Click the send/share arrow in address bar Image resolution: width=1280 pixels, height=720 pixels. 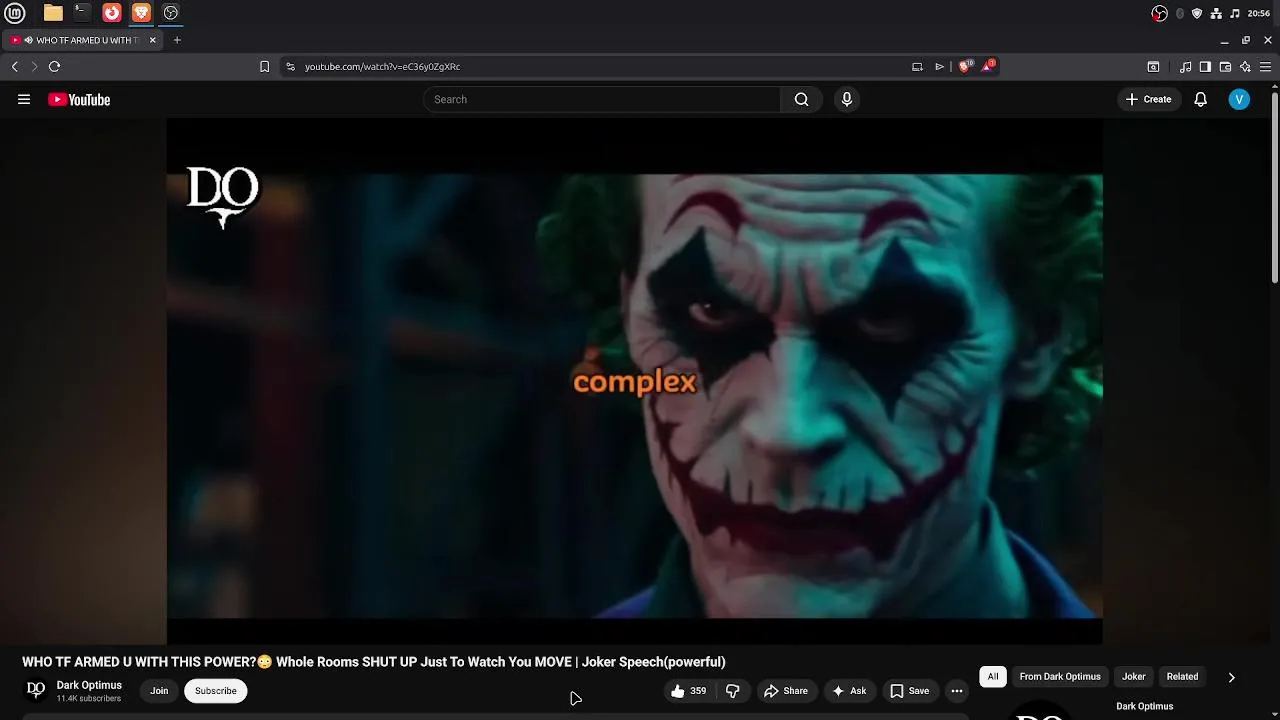[x=939, y=66]
